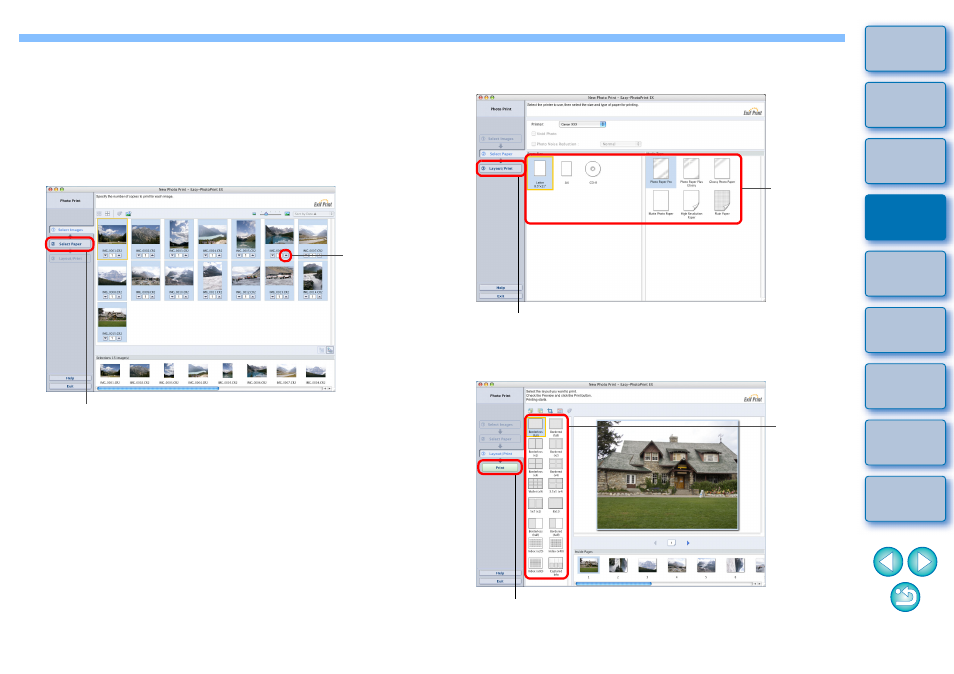
Task: Click scrollbar under Inside Pages strip
Action: tap(613, 583)
